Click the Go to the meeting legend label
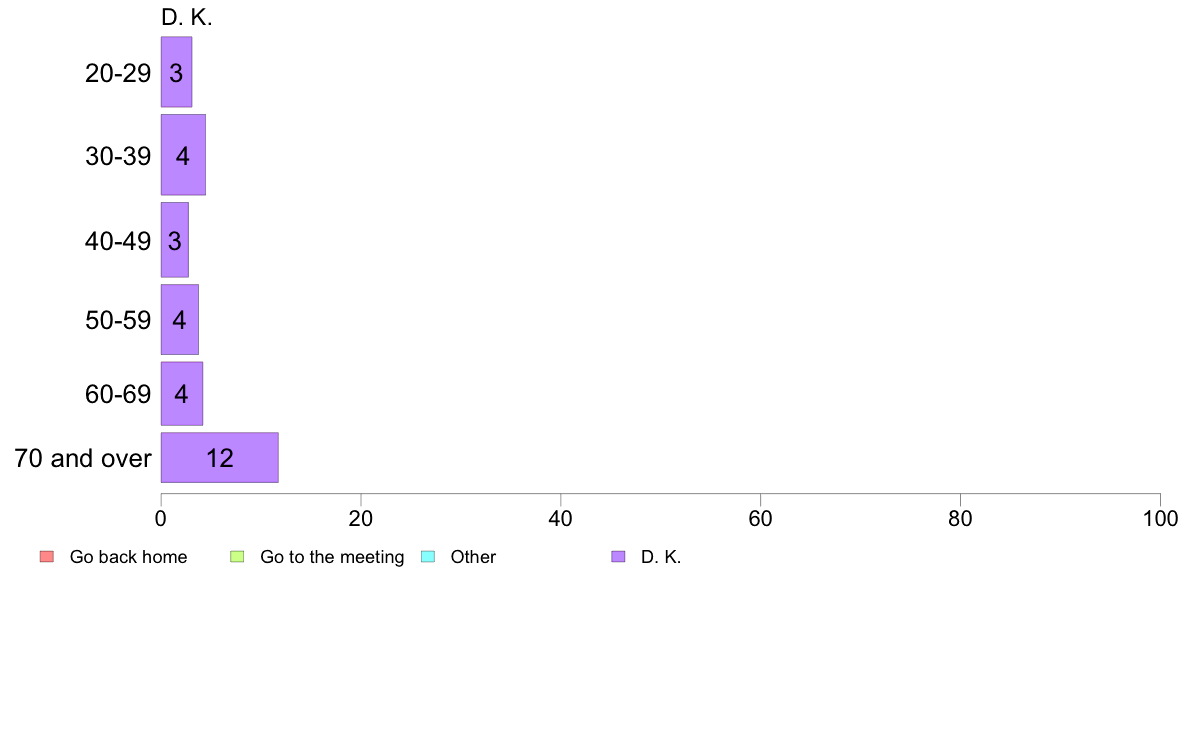Screen dimensions: 1188x736 point(332,557)
